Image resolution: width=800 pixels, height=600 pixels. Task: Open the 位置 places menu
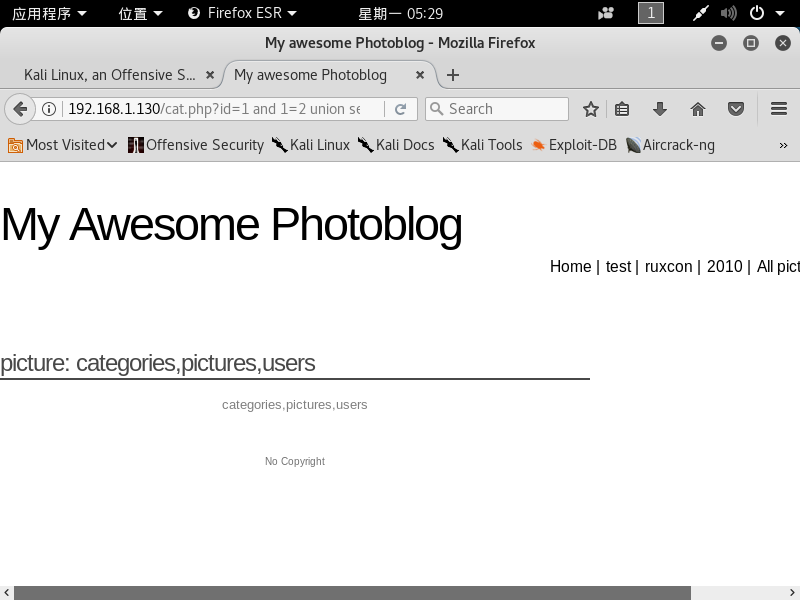pos(139,13)
